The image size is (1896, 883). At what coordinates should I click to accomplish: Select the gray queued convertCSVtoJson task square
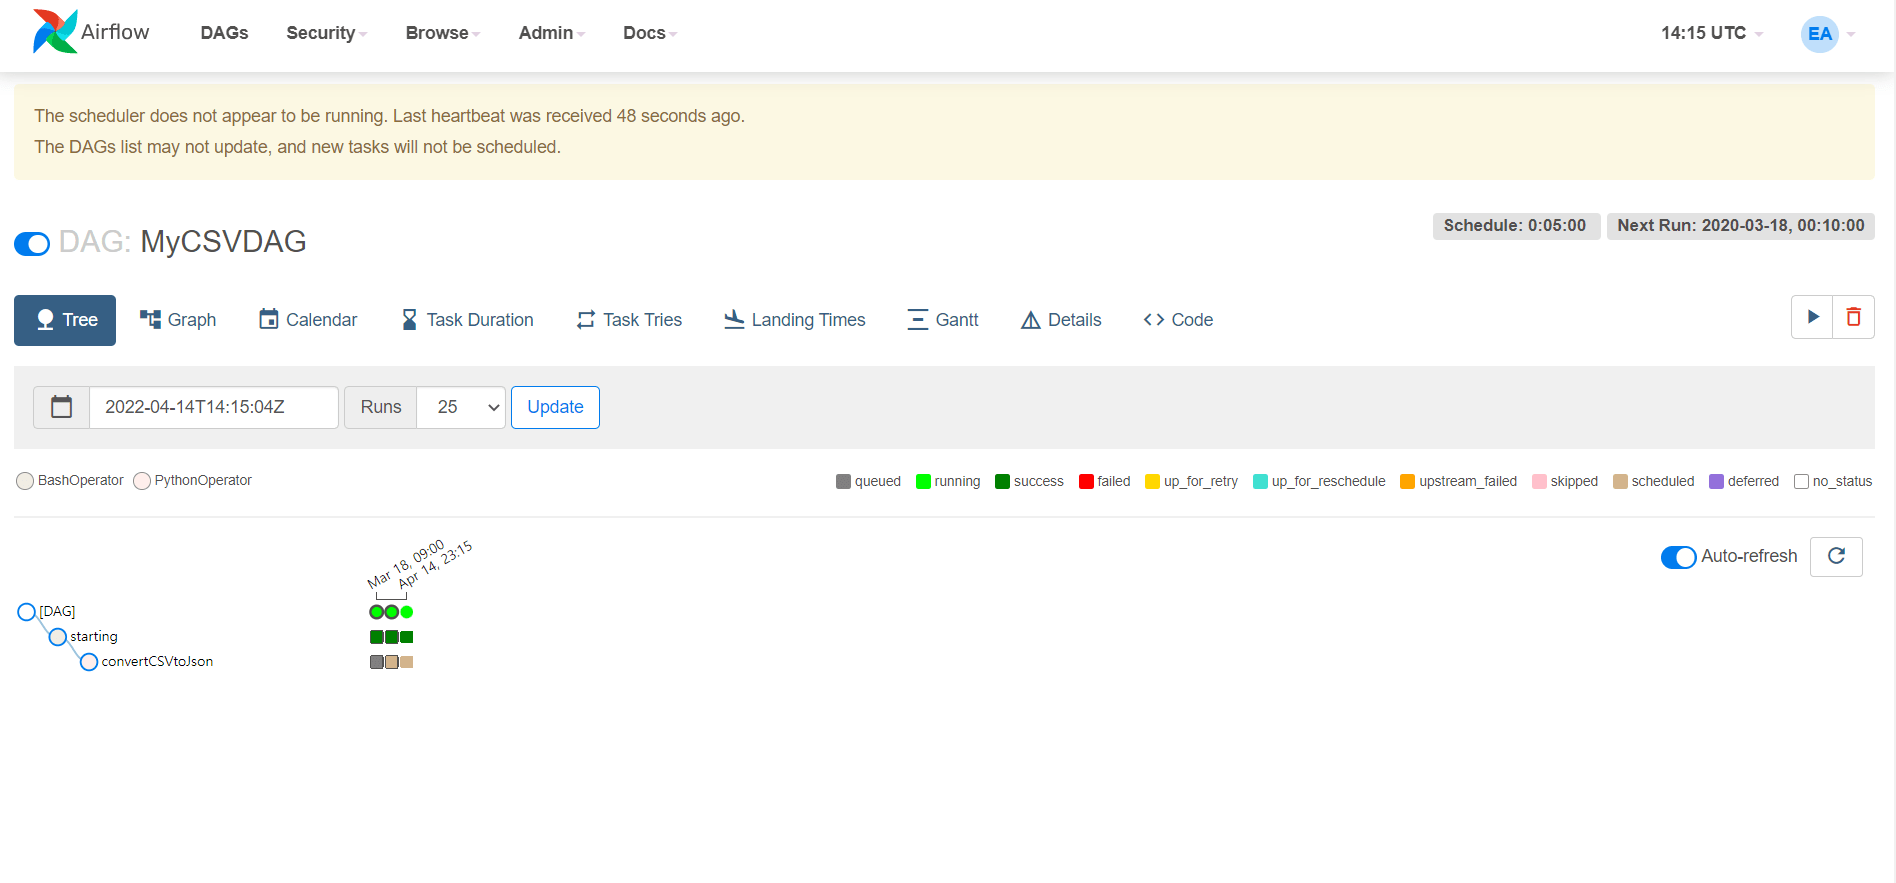[377, 662]
